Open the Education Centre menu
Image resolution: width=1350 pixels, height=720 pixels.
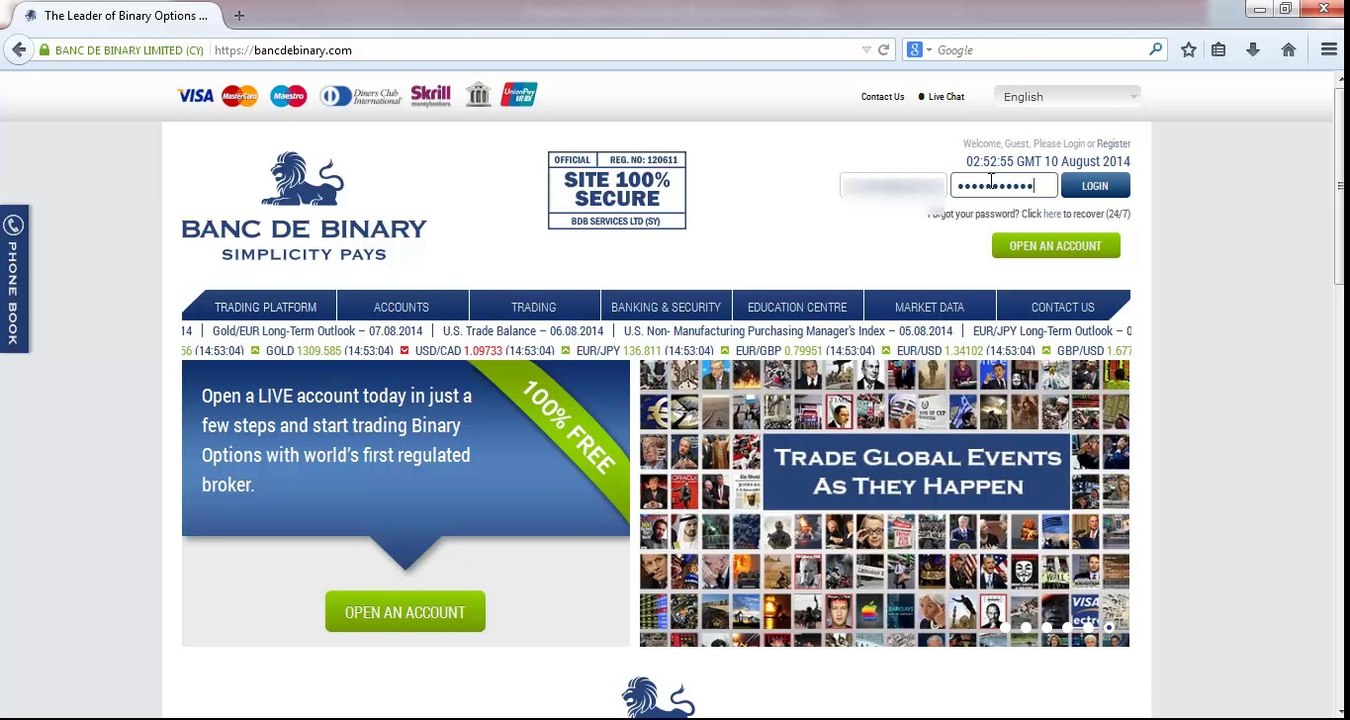[x=797, y=307]
